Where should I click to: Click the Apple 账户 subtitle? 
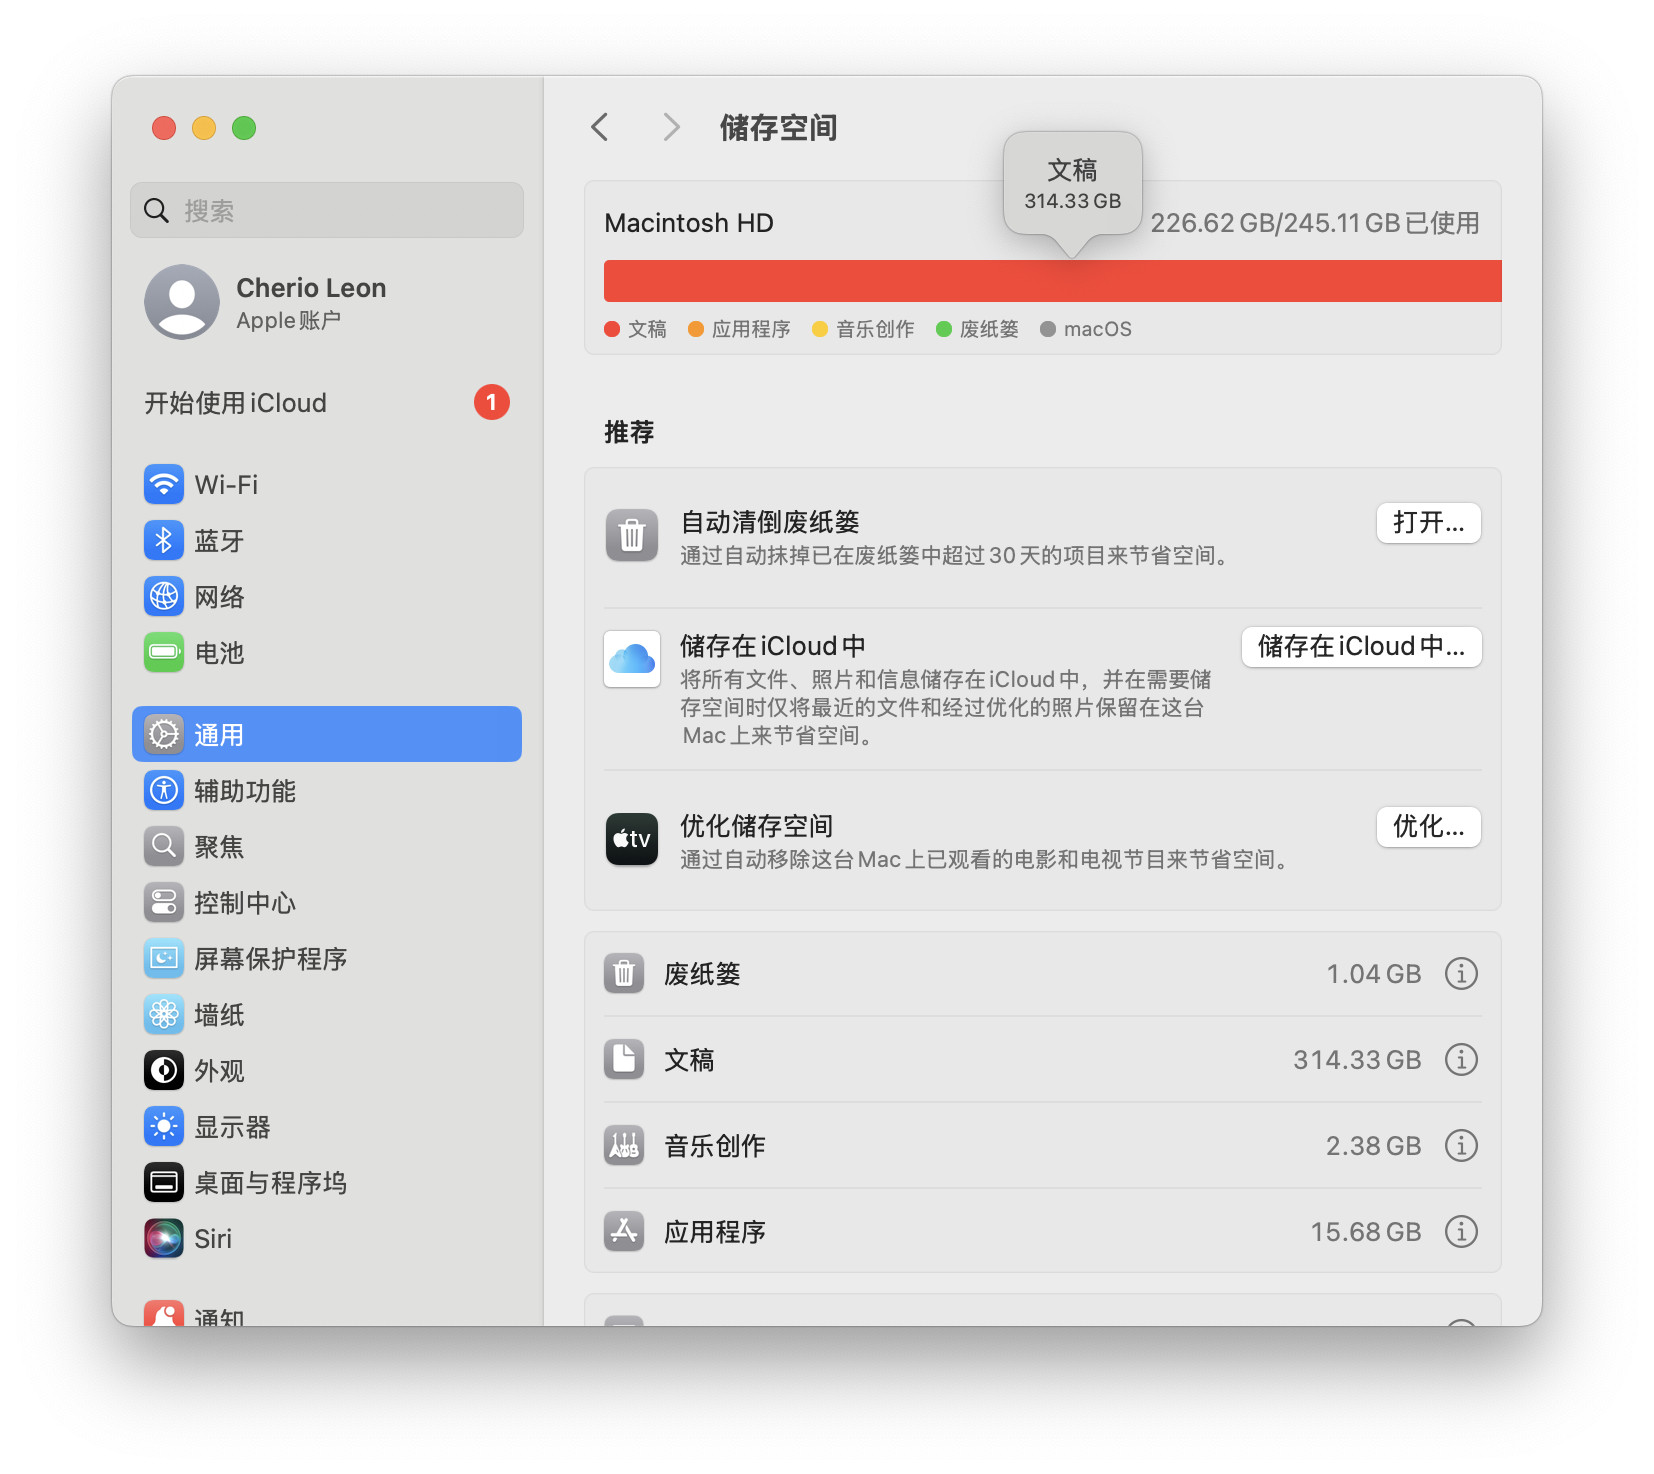pos(288,320)
